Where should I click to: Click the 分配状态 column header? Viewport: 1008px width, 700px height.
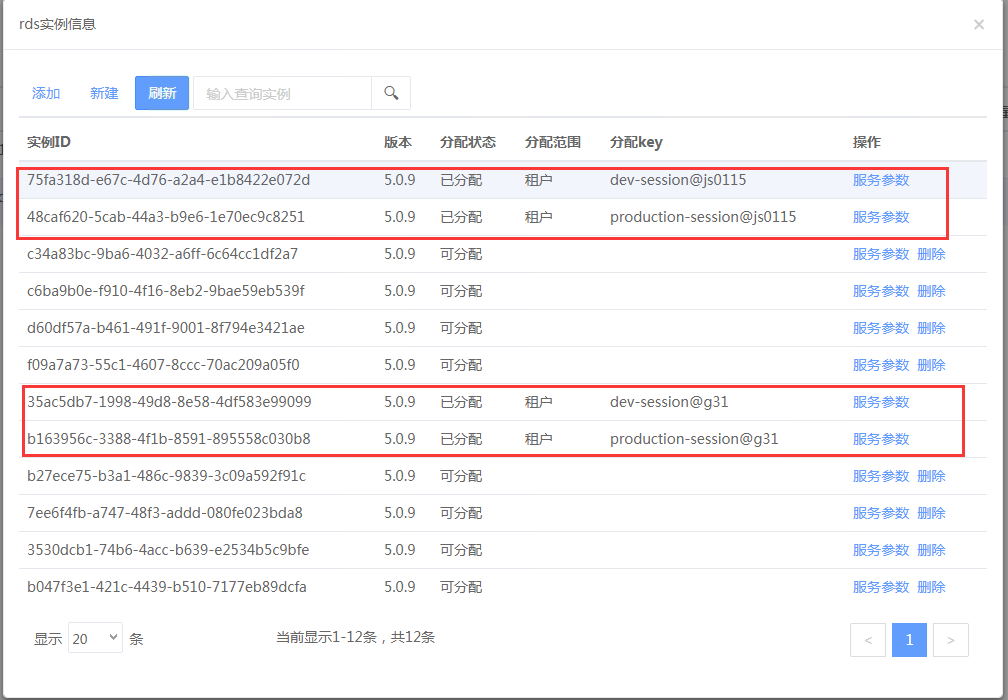(x=468, y=142)
